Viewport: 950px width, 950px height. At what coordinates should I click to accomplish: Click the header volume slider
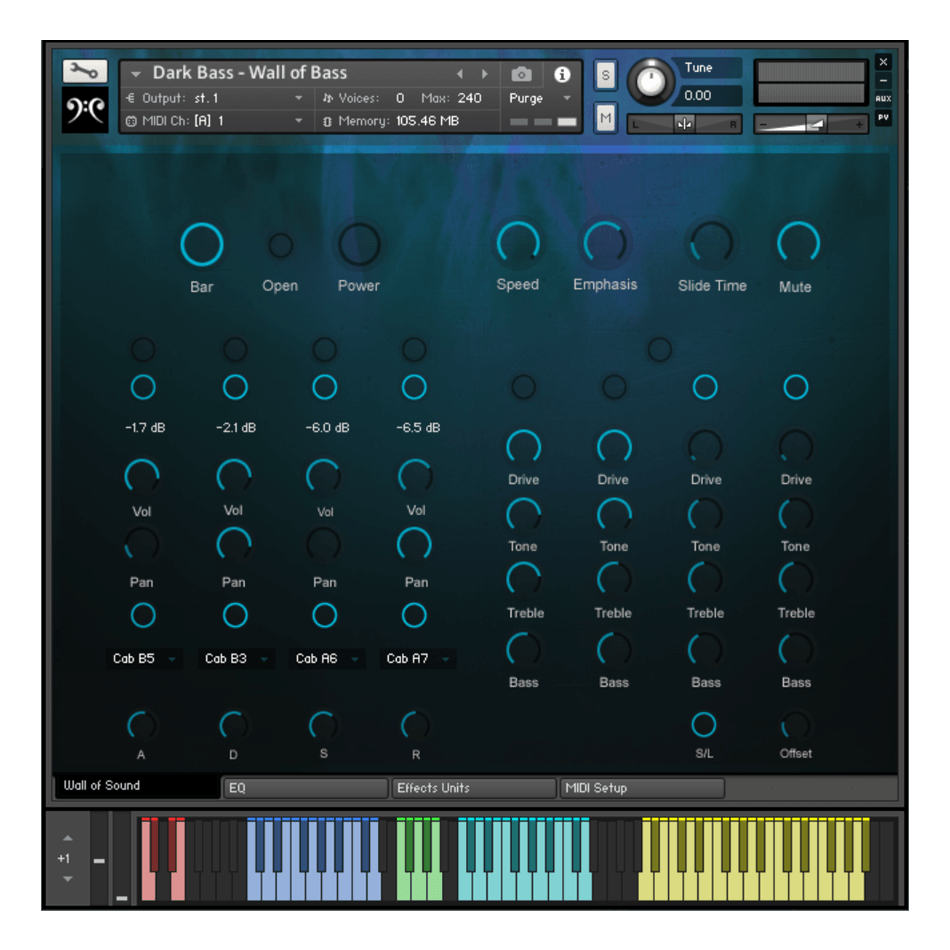811,124
